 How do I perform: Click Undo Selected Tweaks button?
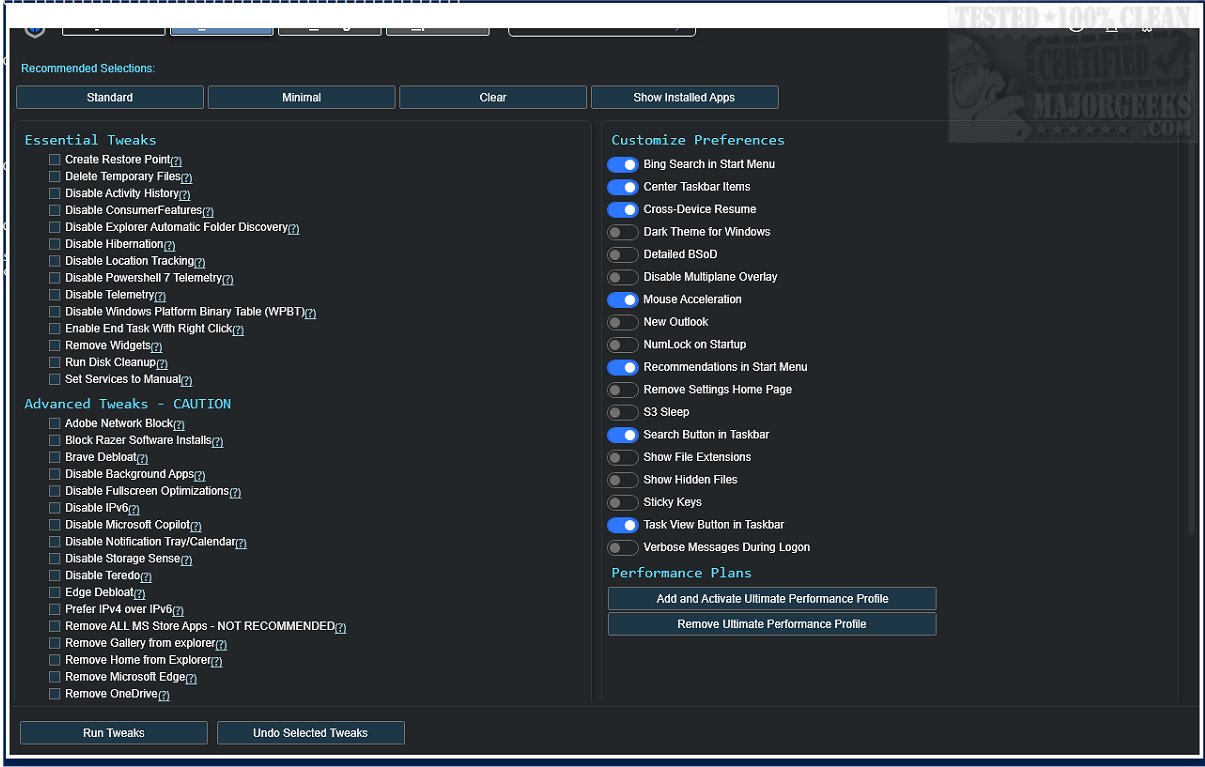coord(310,733)
